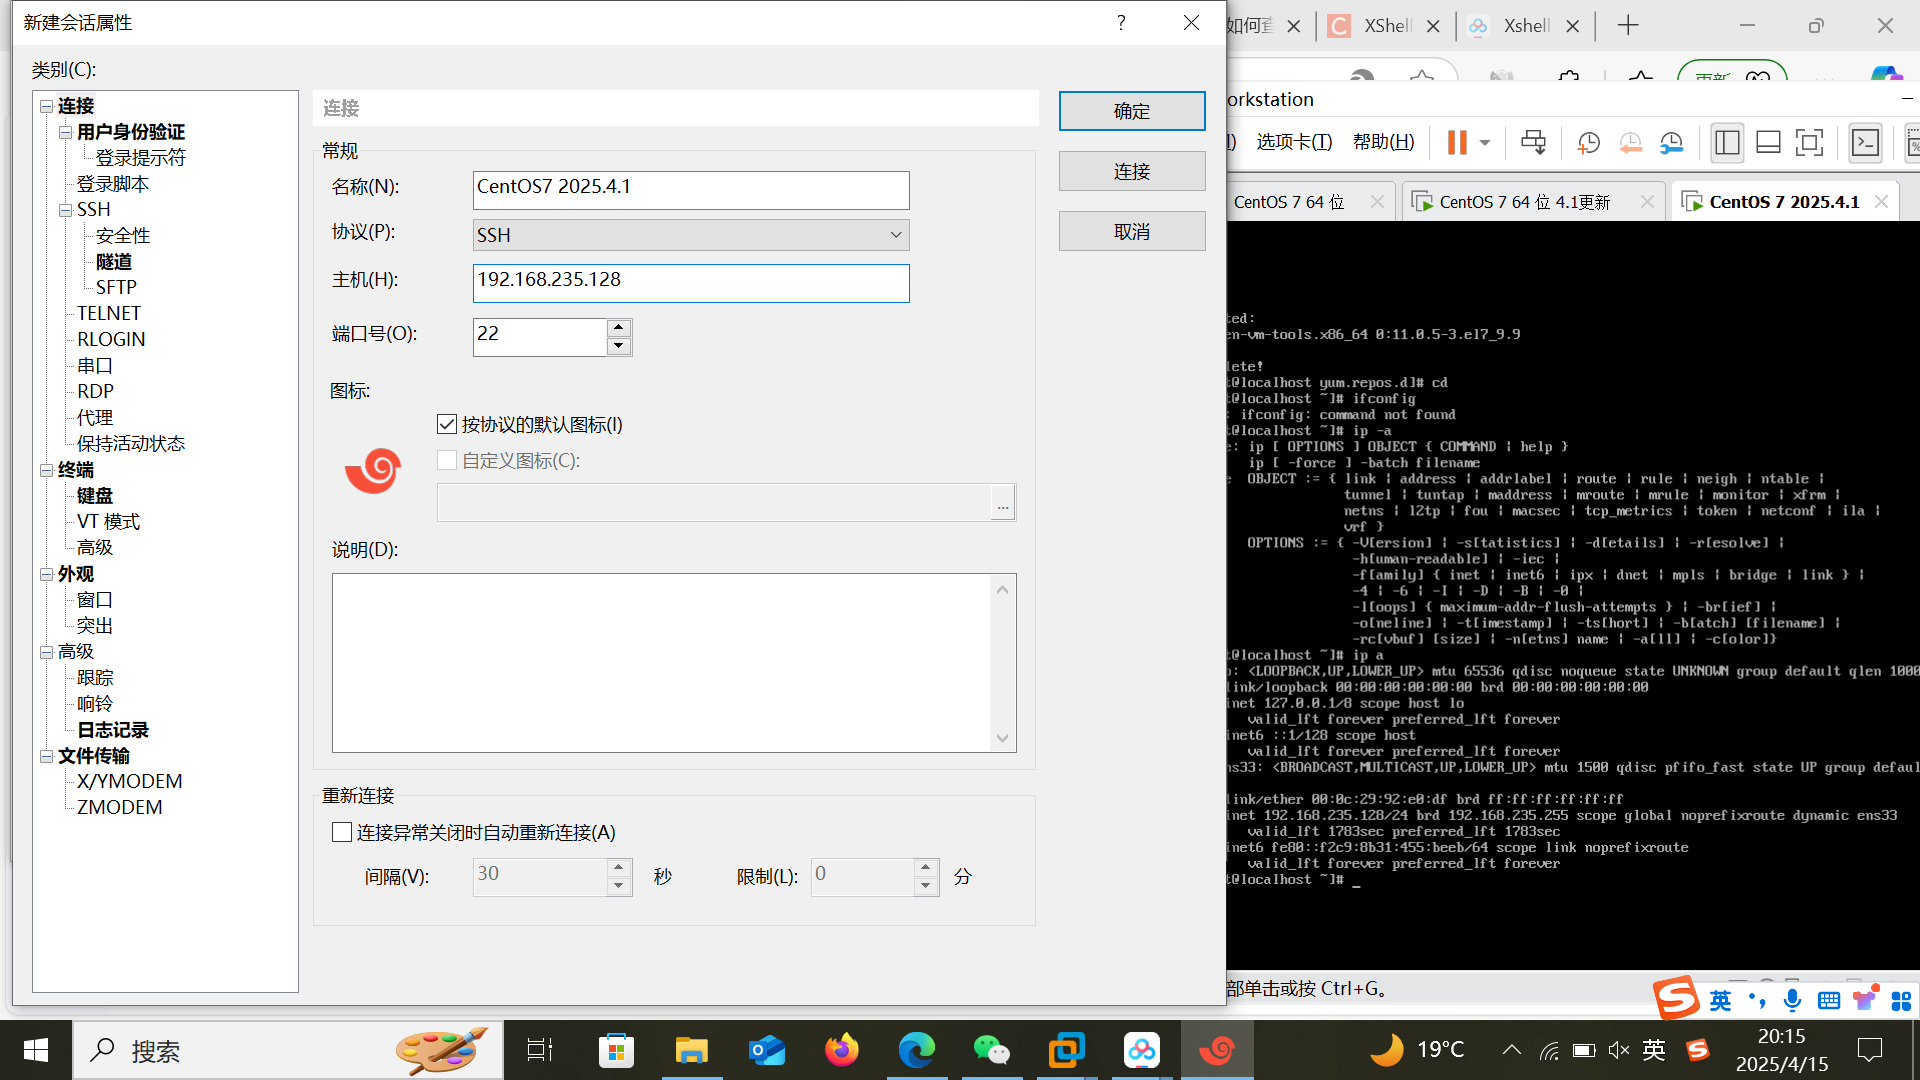1920x1080 pixels.
Task: Open the 帮助(H) menu
Action: [x=1383, y=142]
